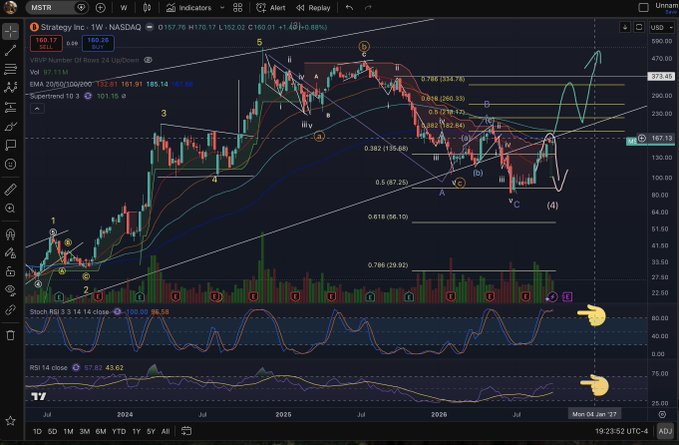Open the favorites star toolbar
The image size is (679, 445).
[10, 421]
